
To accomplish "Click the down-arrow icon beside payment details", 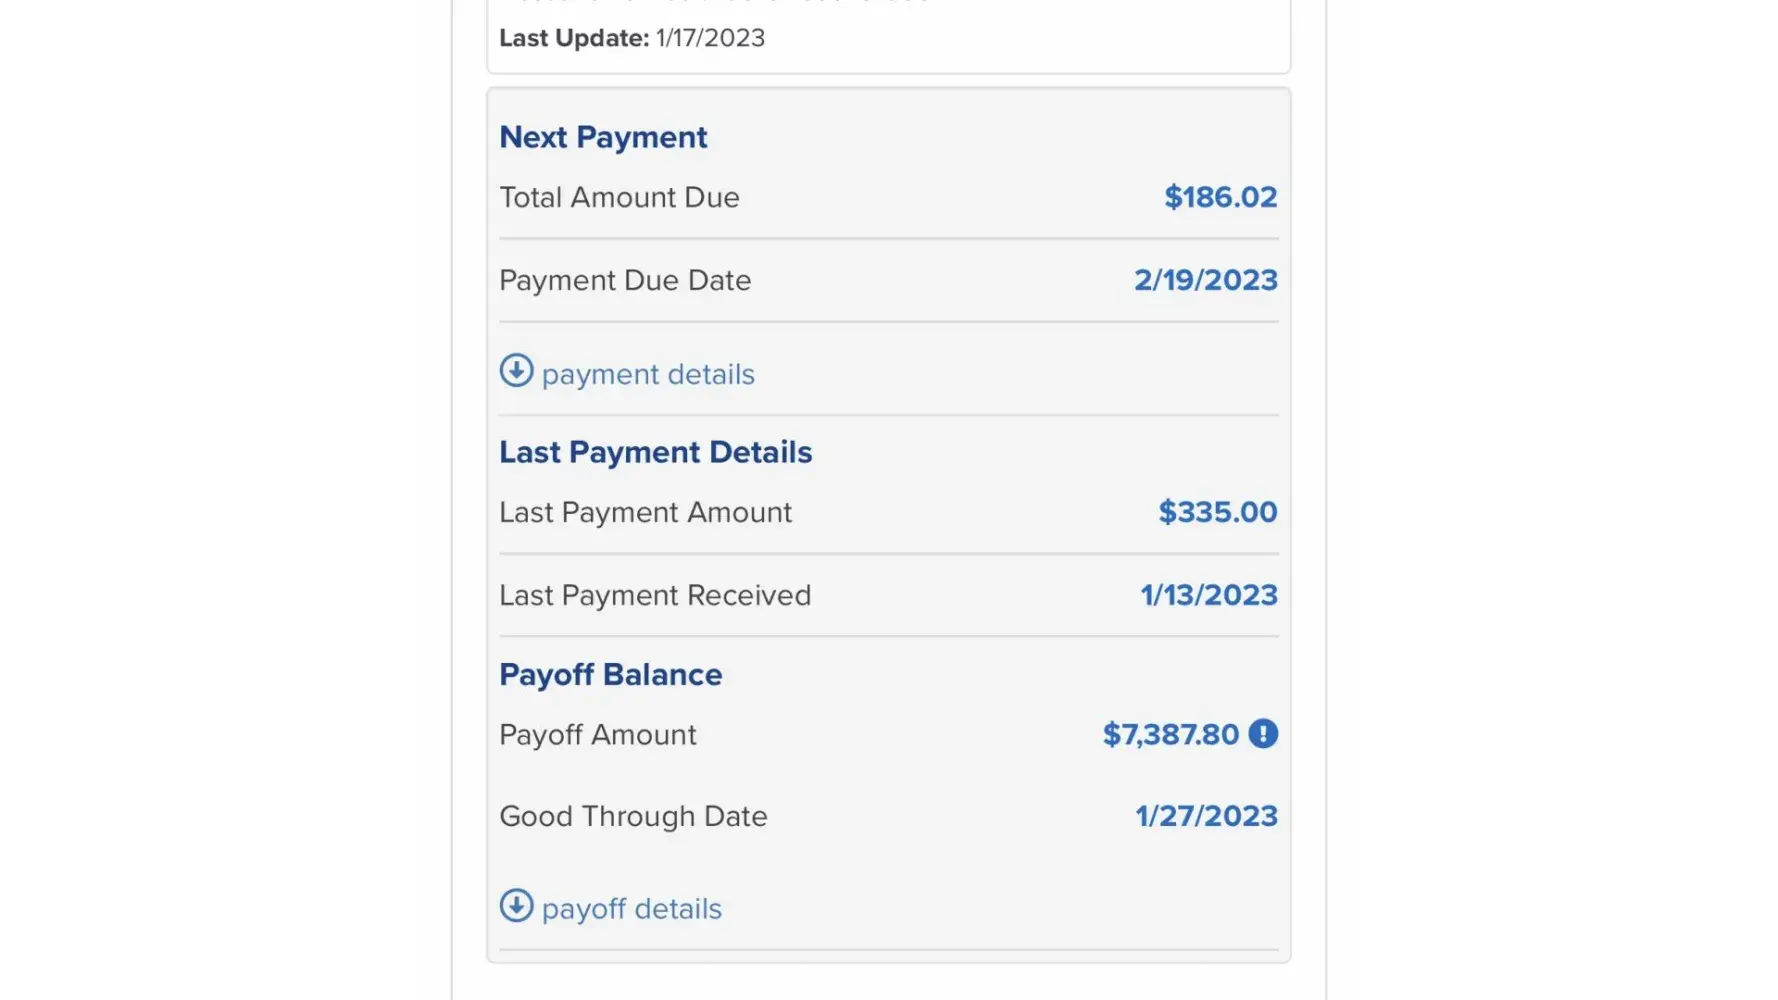I will point(516,371).
